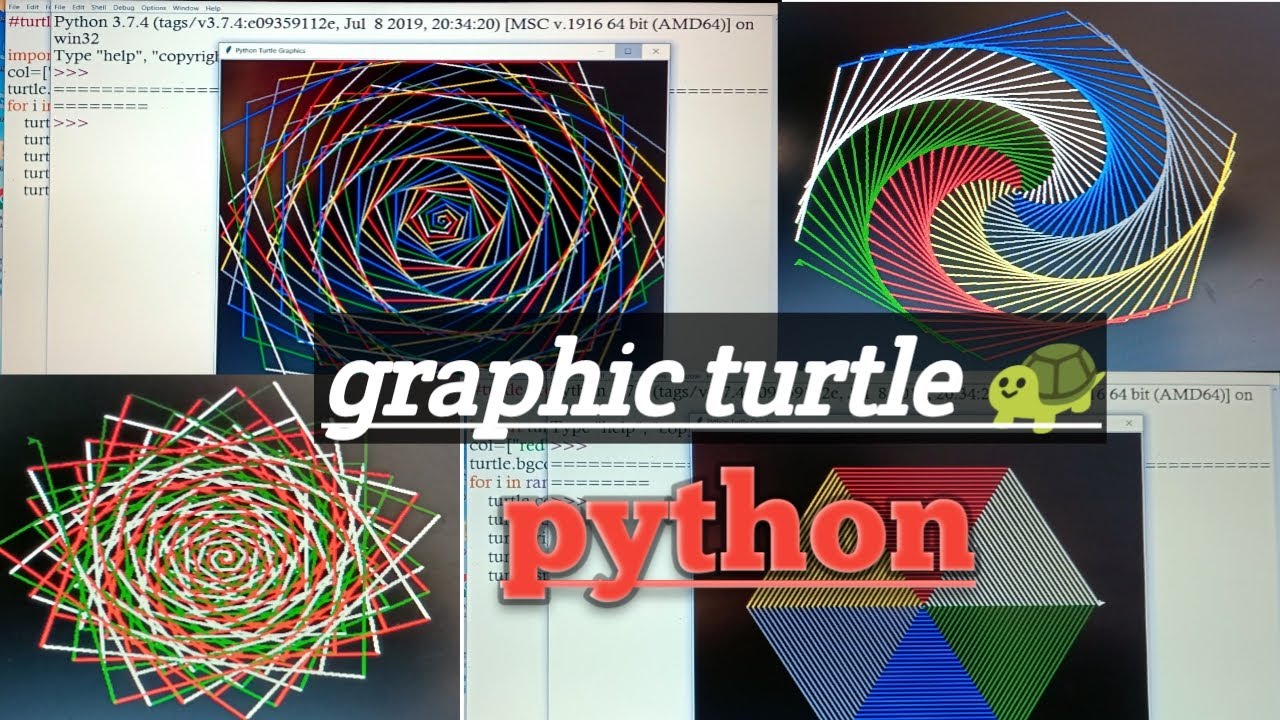Open the Debug menu in IDLE Shell

tap(124, 8)
